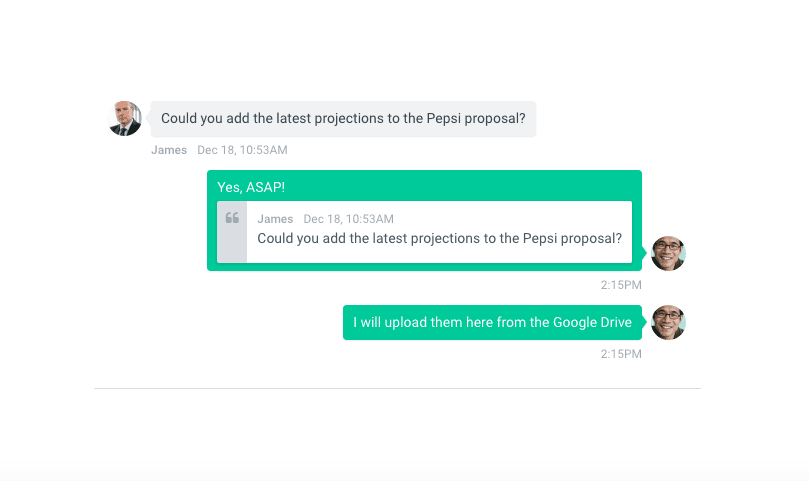Click the name 'James' inside the quoted message
The width and height of the screenshot is (809, 481).
[x=275, y=219]
